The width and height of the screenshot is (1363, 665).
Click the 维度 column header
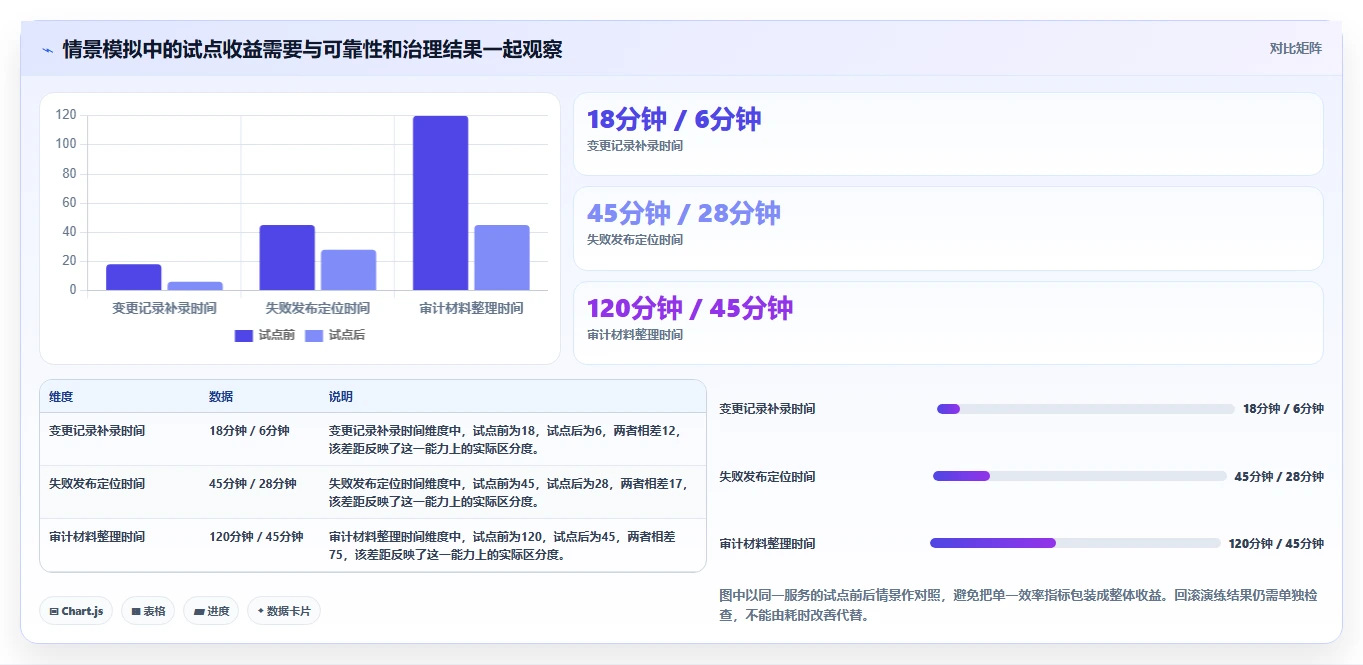point(61,397)
